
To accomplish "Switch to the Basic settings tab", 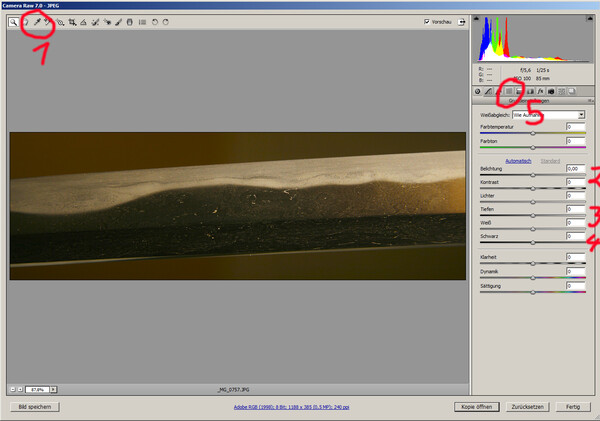I will [x=478, y=91].
